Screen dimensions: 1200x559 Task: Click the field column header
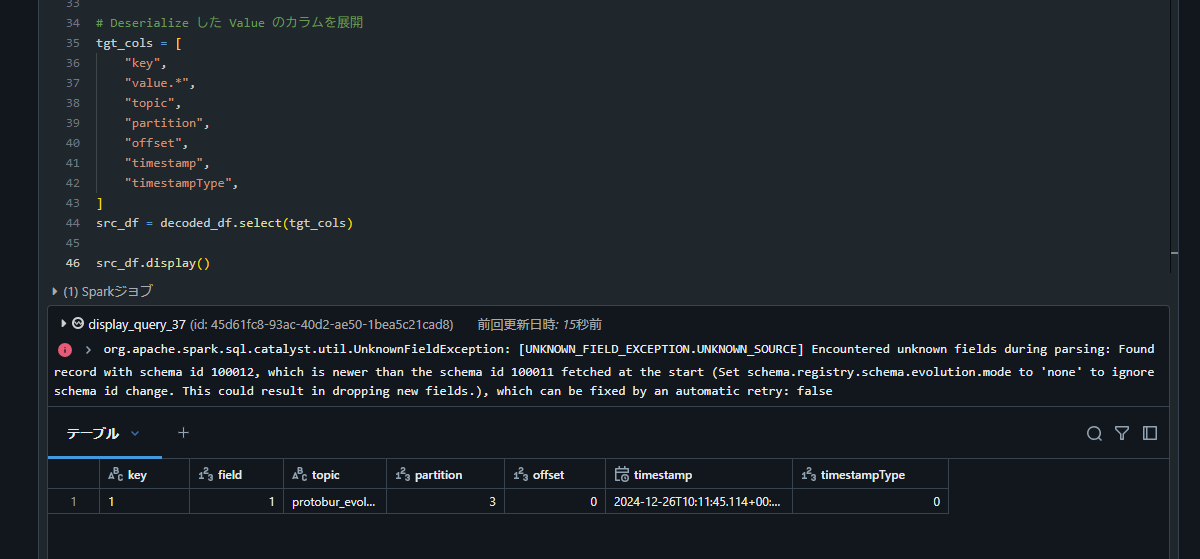click(234, 474)
